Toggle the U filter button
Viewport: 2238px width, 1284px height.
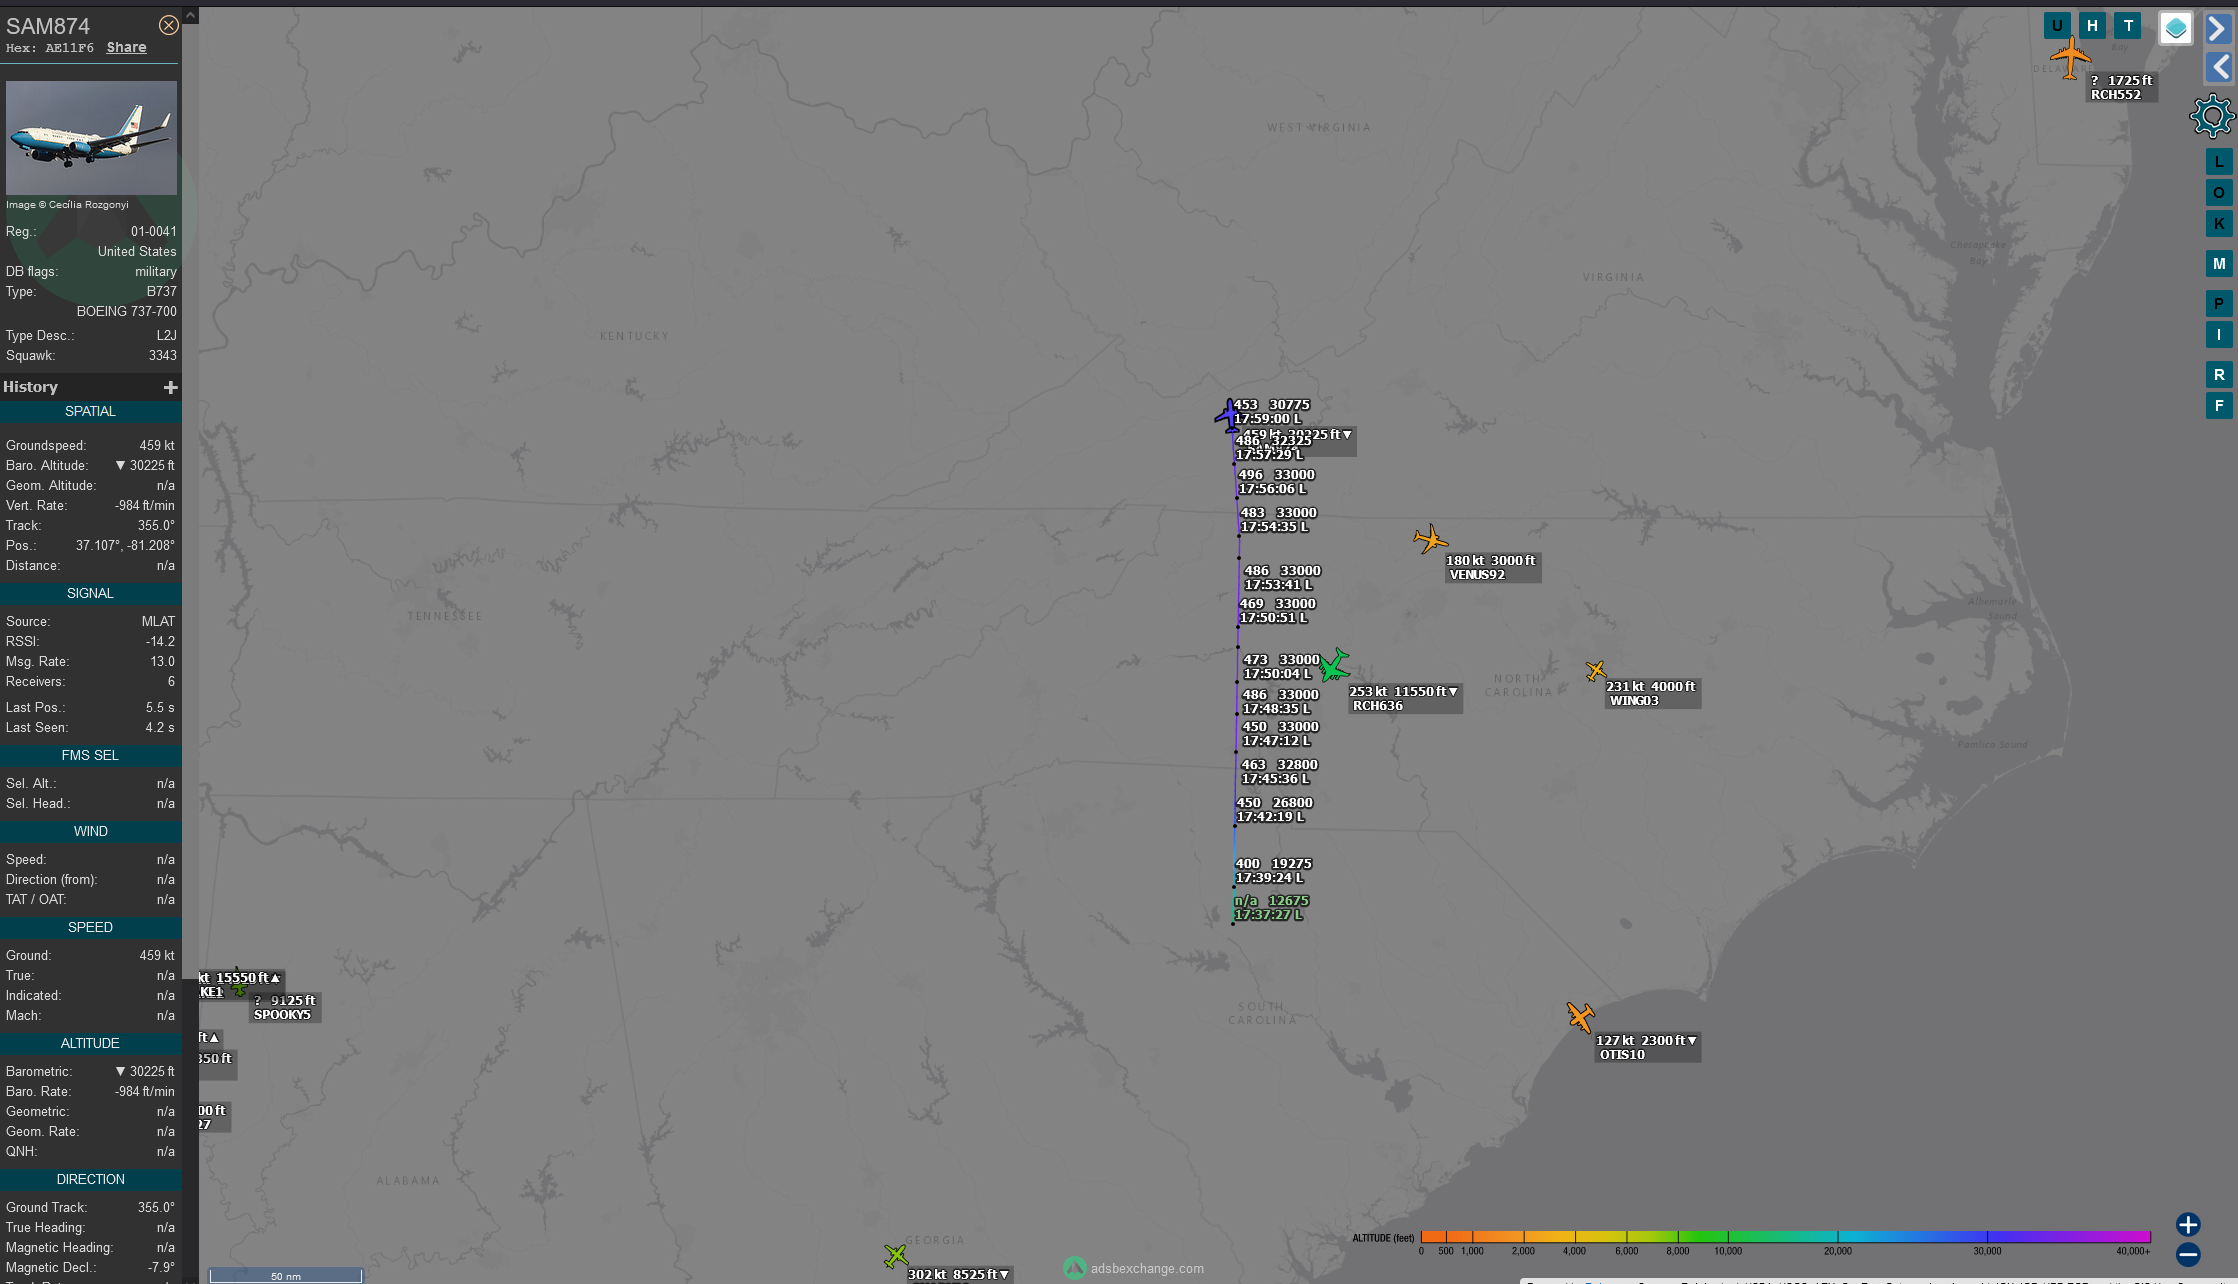(x=2057, y=26)
